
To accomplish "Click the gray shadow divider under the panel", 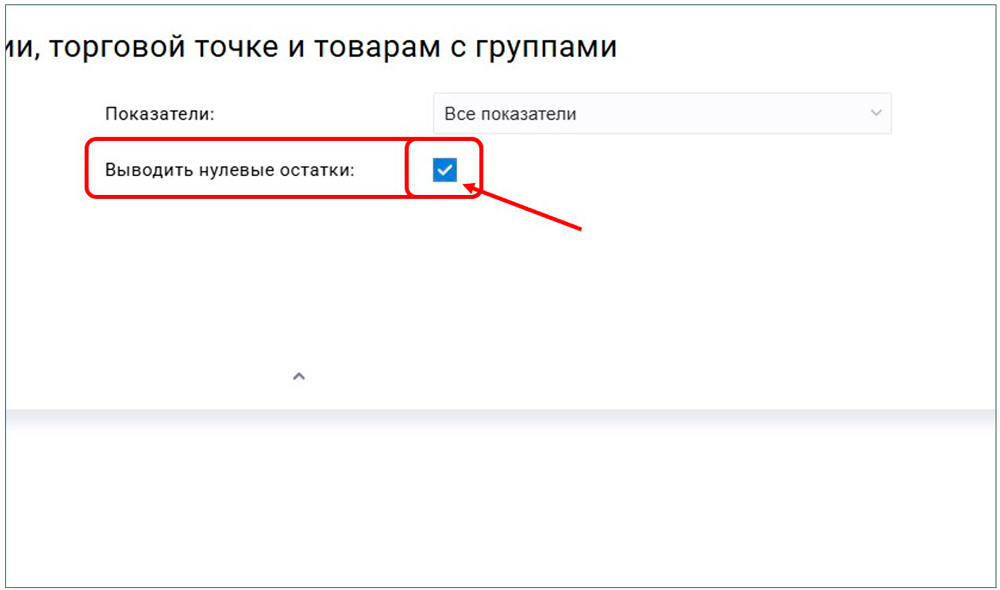I will (x=500, y=420).
